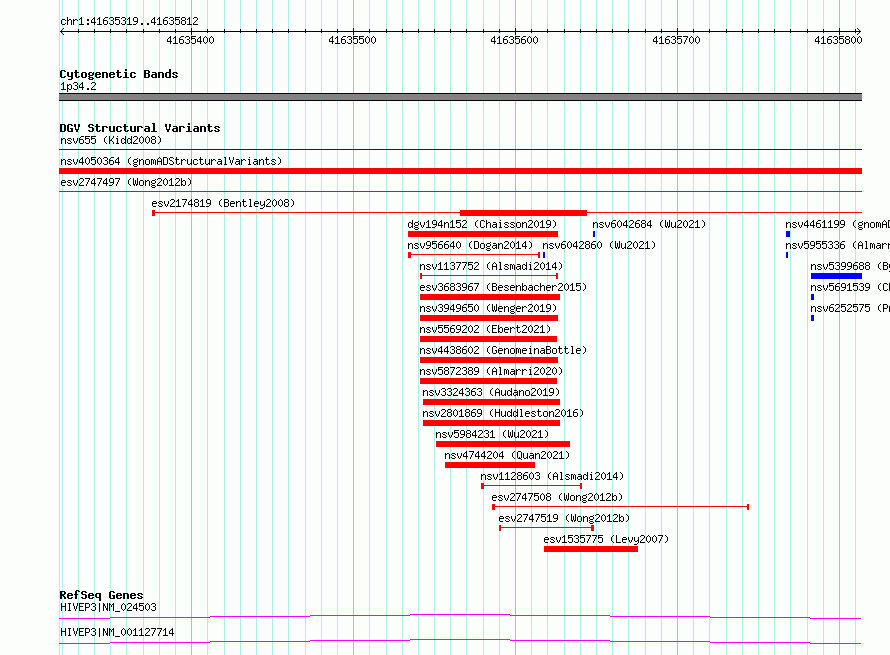This screenshot has width=890, height=655.
Task: Select the dgv194n152 (Chaisson2019) variant bar
Action: (x=482, y=234)
